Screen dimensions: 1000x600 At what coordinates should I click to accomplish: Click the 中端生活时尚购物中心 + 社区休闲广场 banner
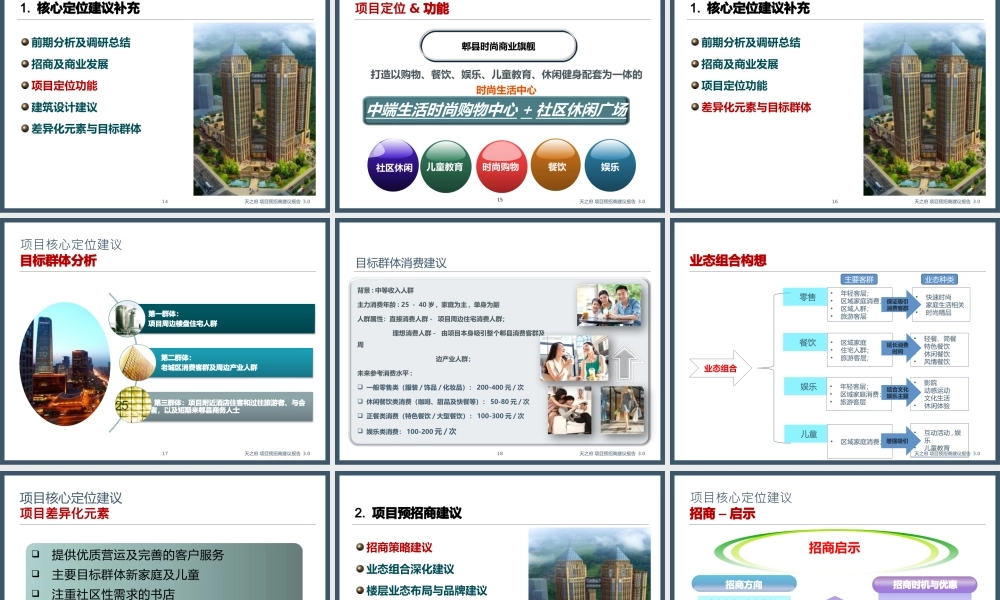(x=496, y=110)
